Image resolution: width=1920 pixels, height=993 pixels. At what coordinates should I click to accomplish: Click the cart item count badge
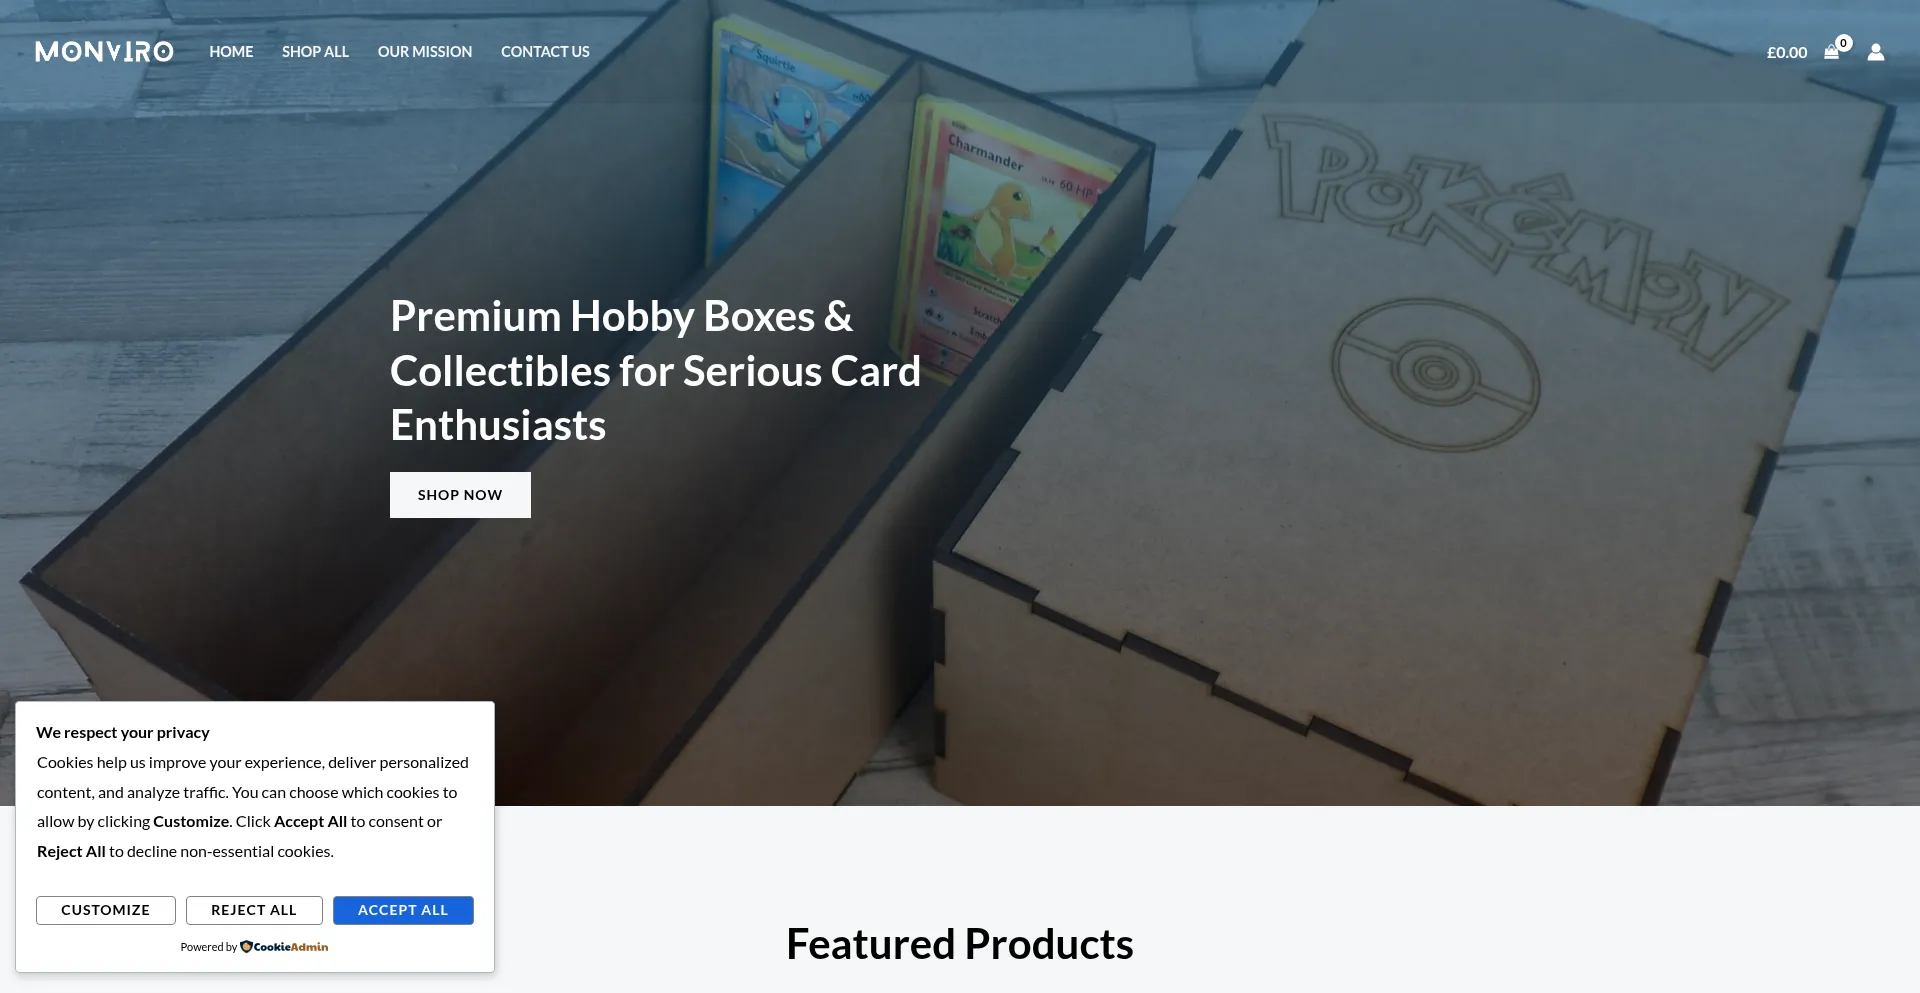pos(1844,43)
